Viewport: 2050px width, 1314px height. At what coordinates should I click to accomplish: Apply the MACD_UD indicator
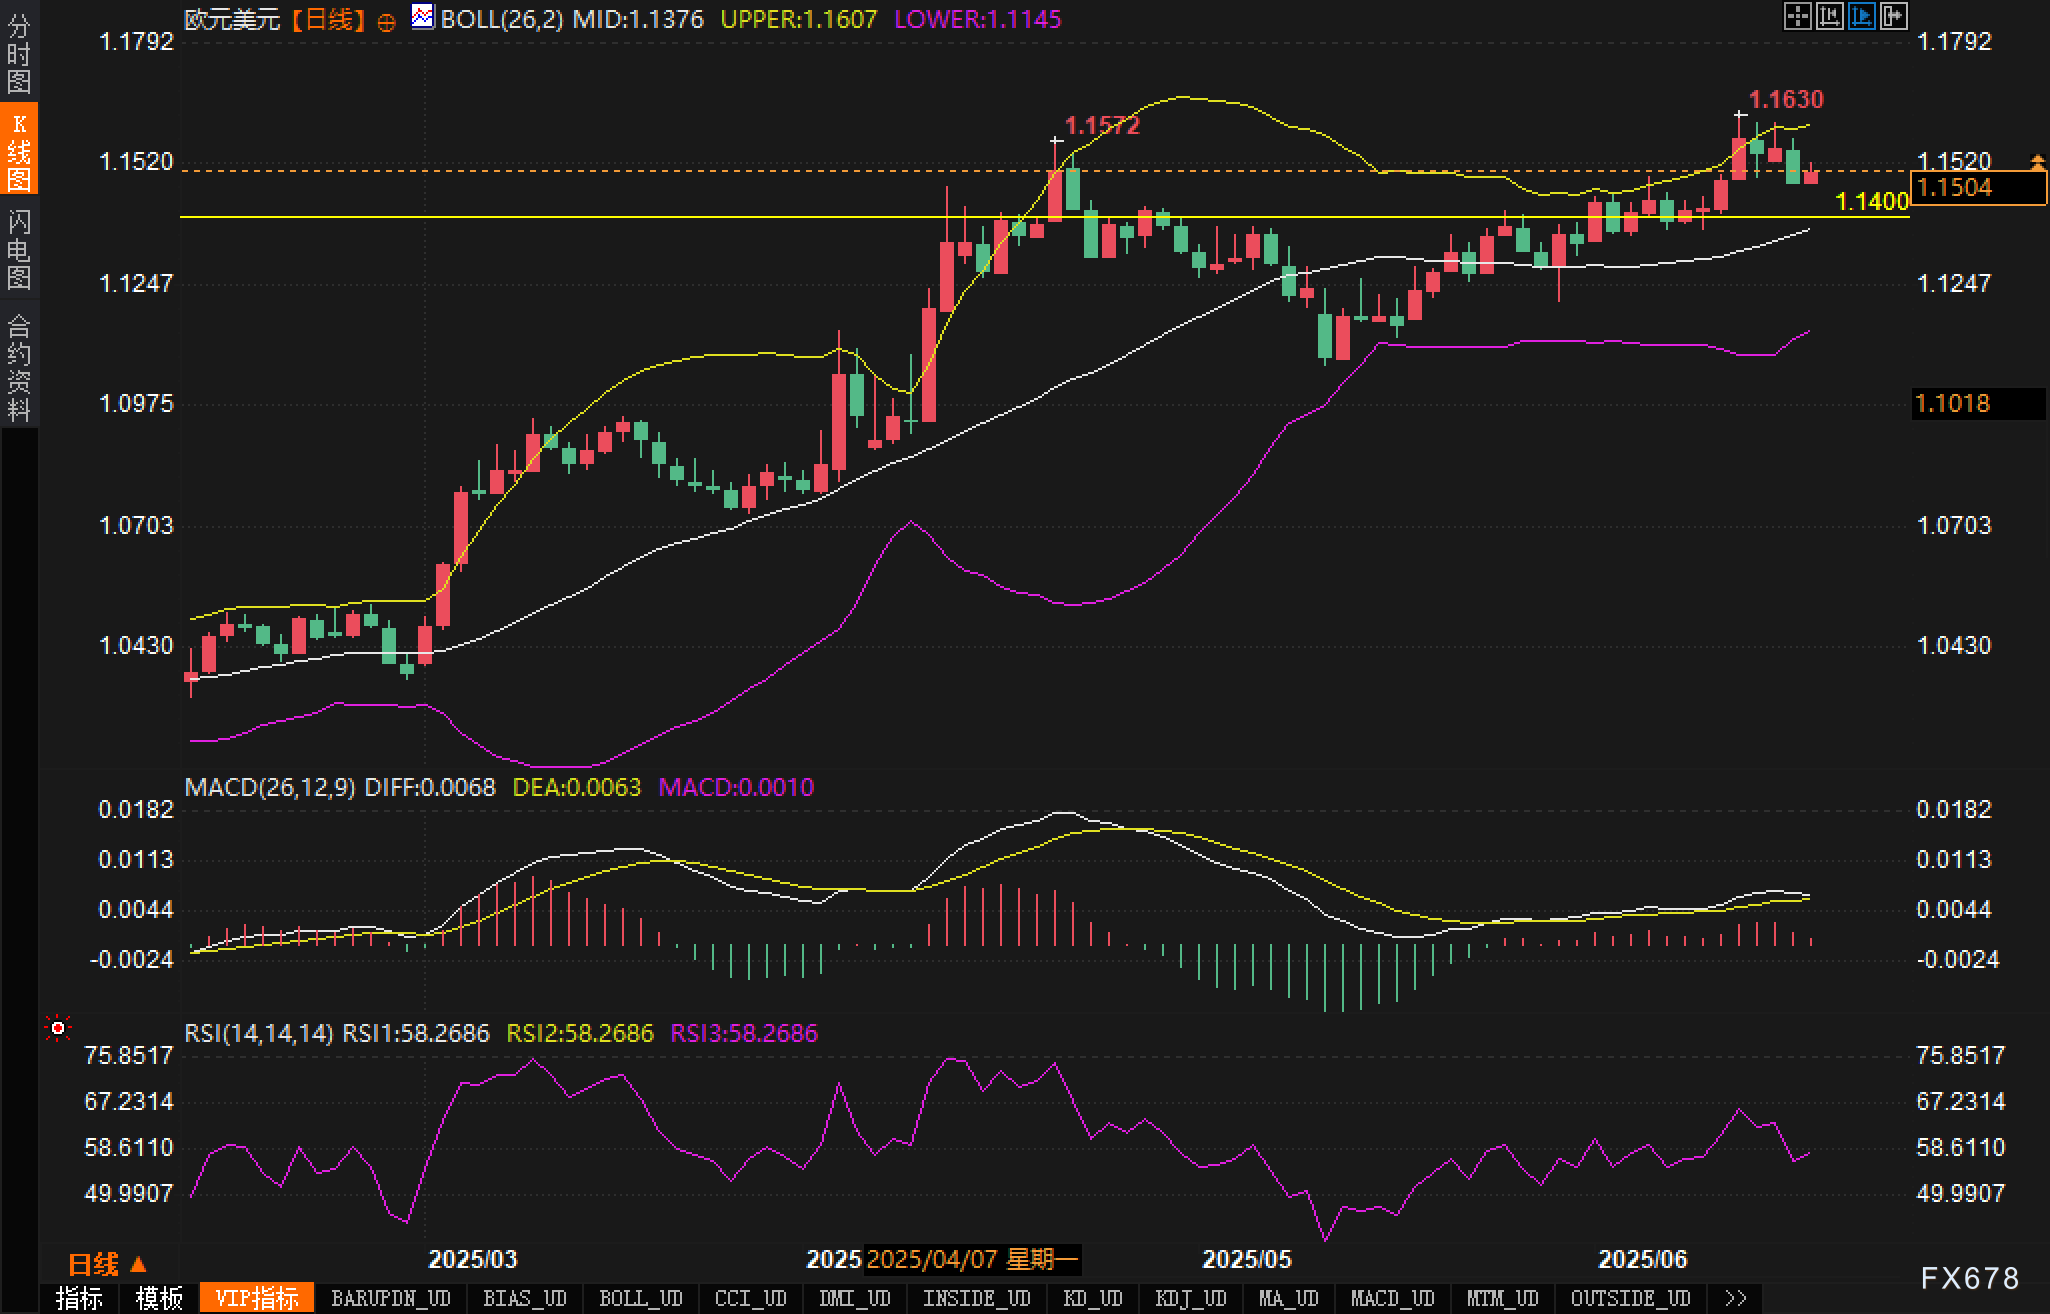tap(1392, 1298)
